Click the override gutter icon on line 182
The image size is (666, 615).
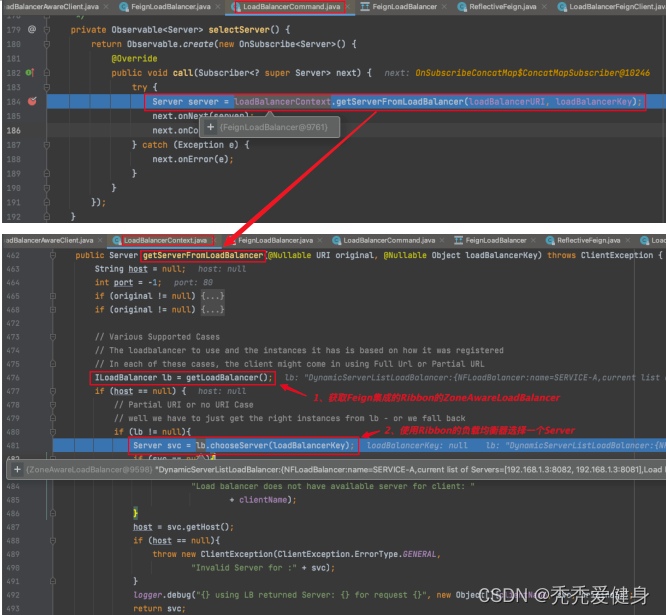coord(30,73)
